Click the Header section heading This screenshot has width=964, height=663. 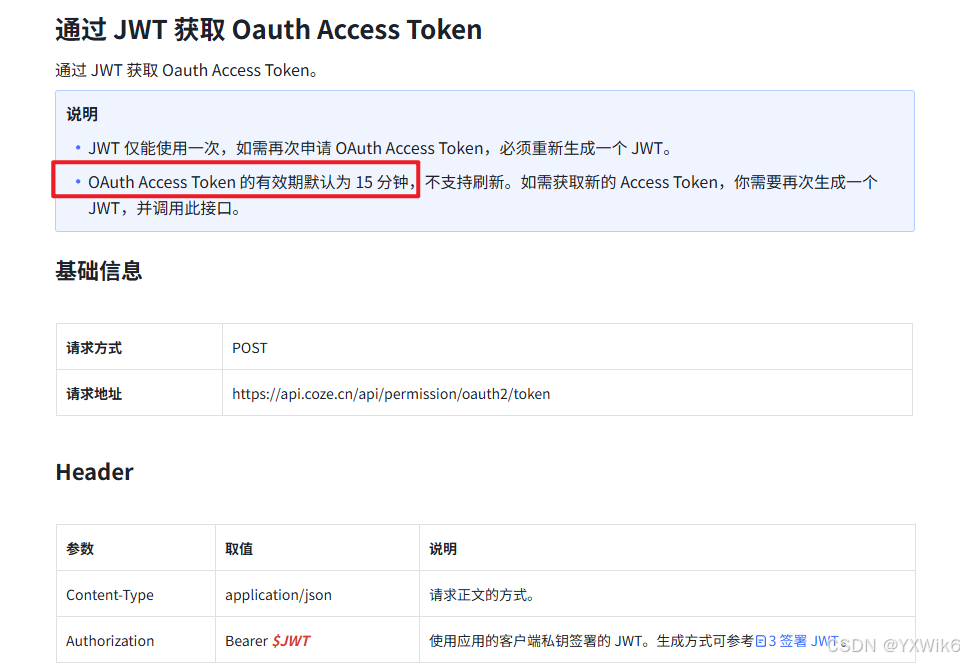tap(95, 472)
